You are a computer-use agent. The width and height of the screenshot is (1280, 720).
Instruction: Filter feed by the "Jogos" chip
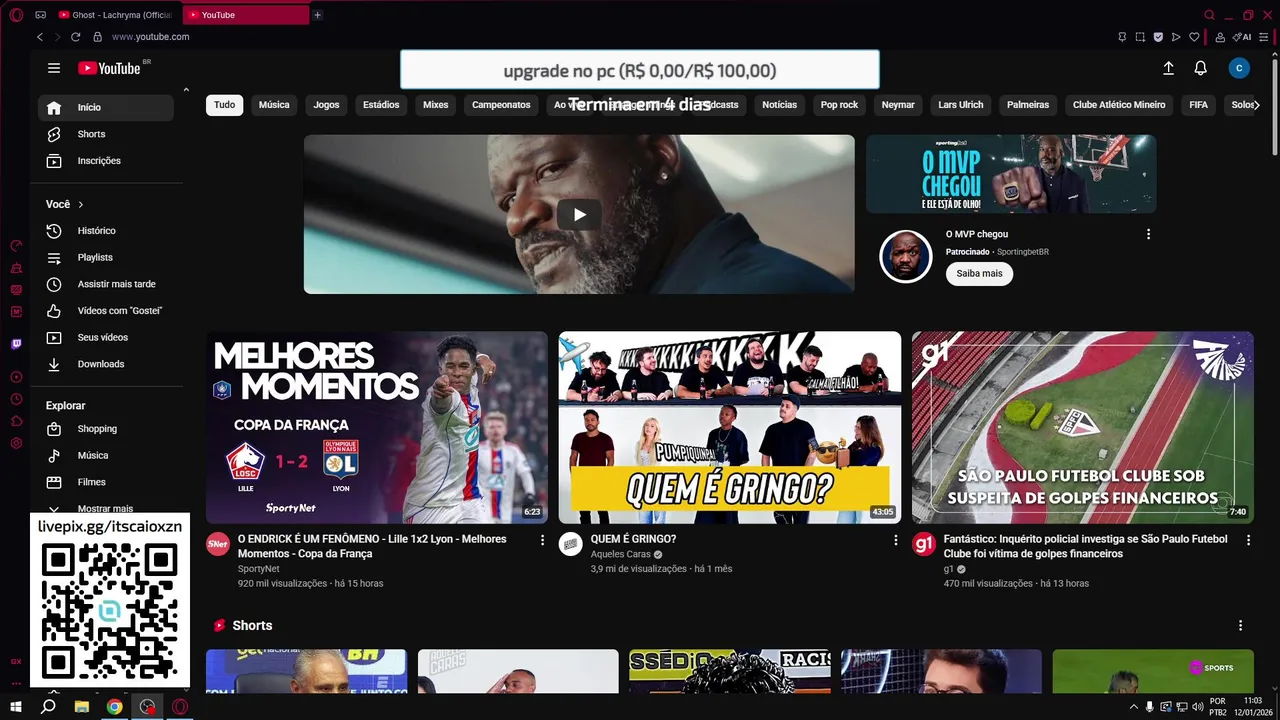[326, 105]
